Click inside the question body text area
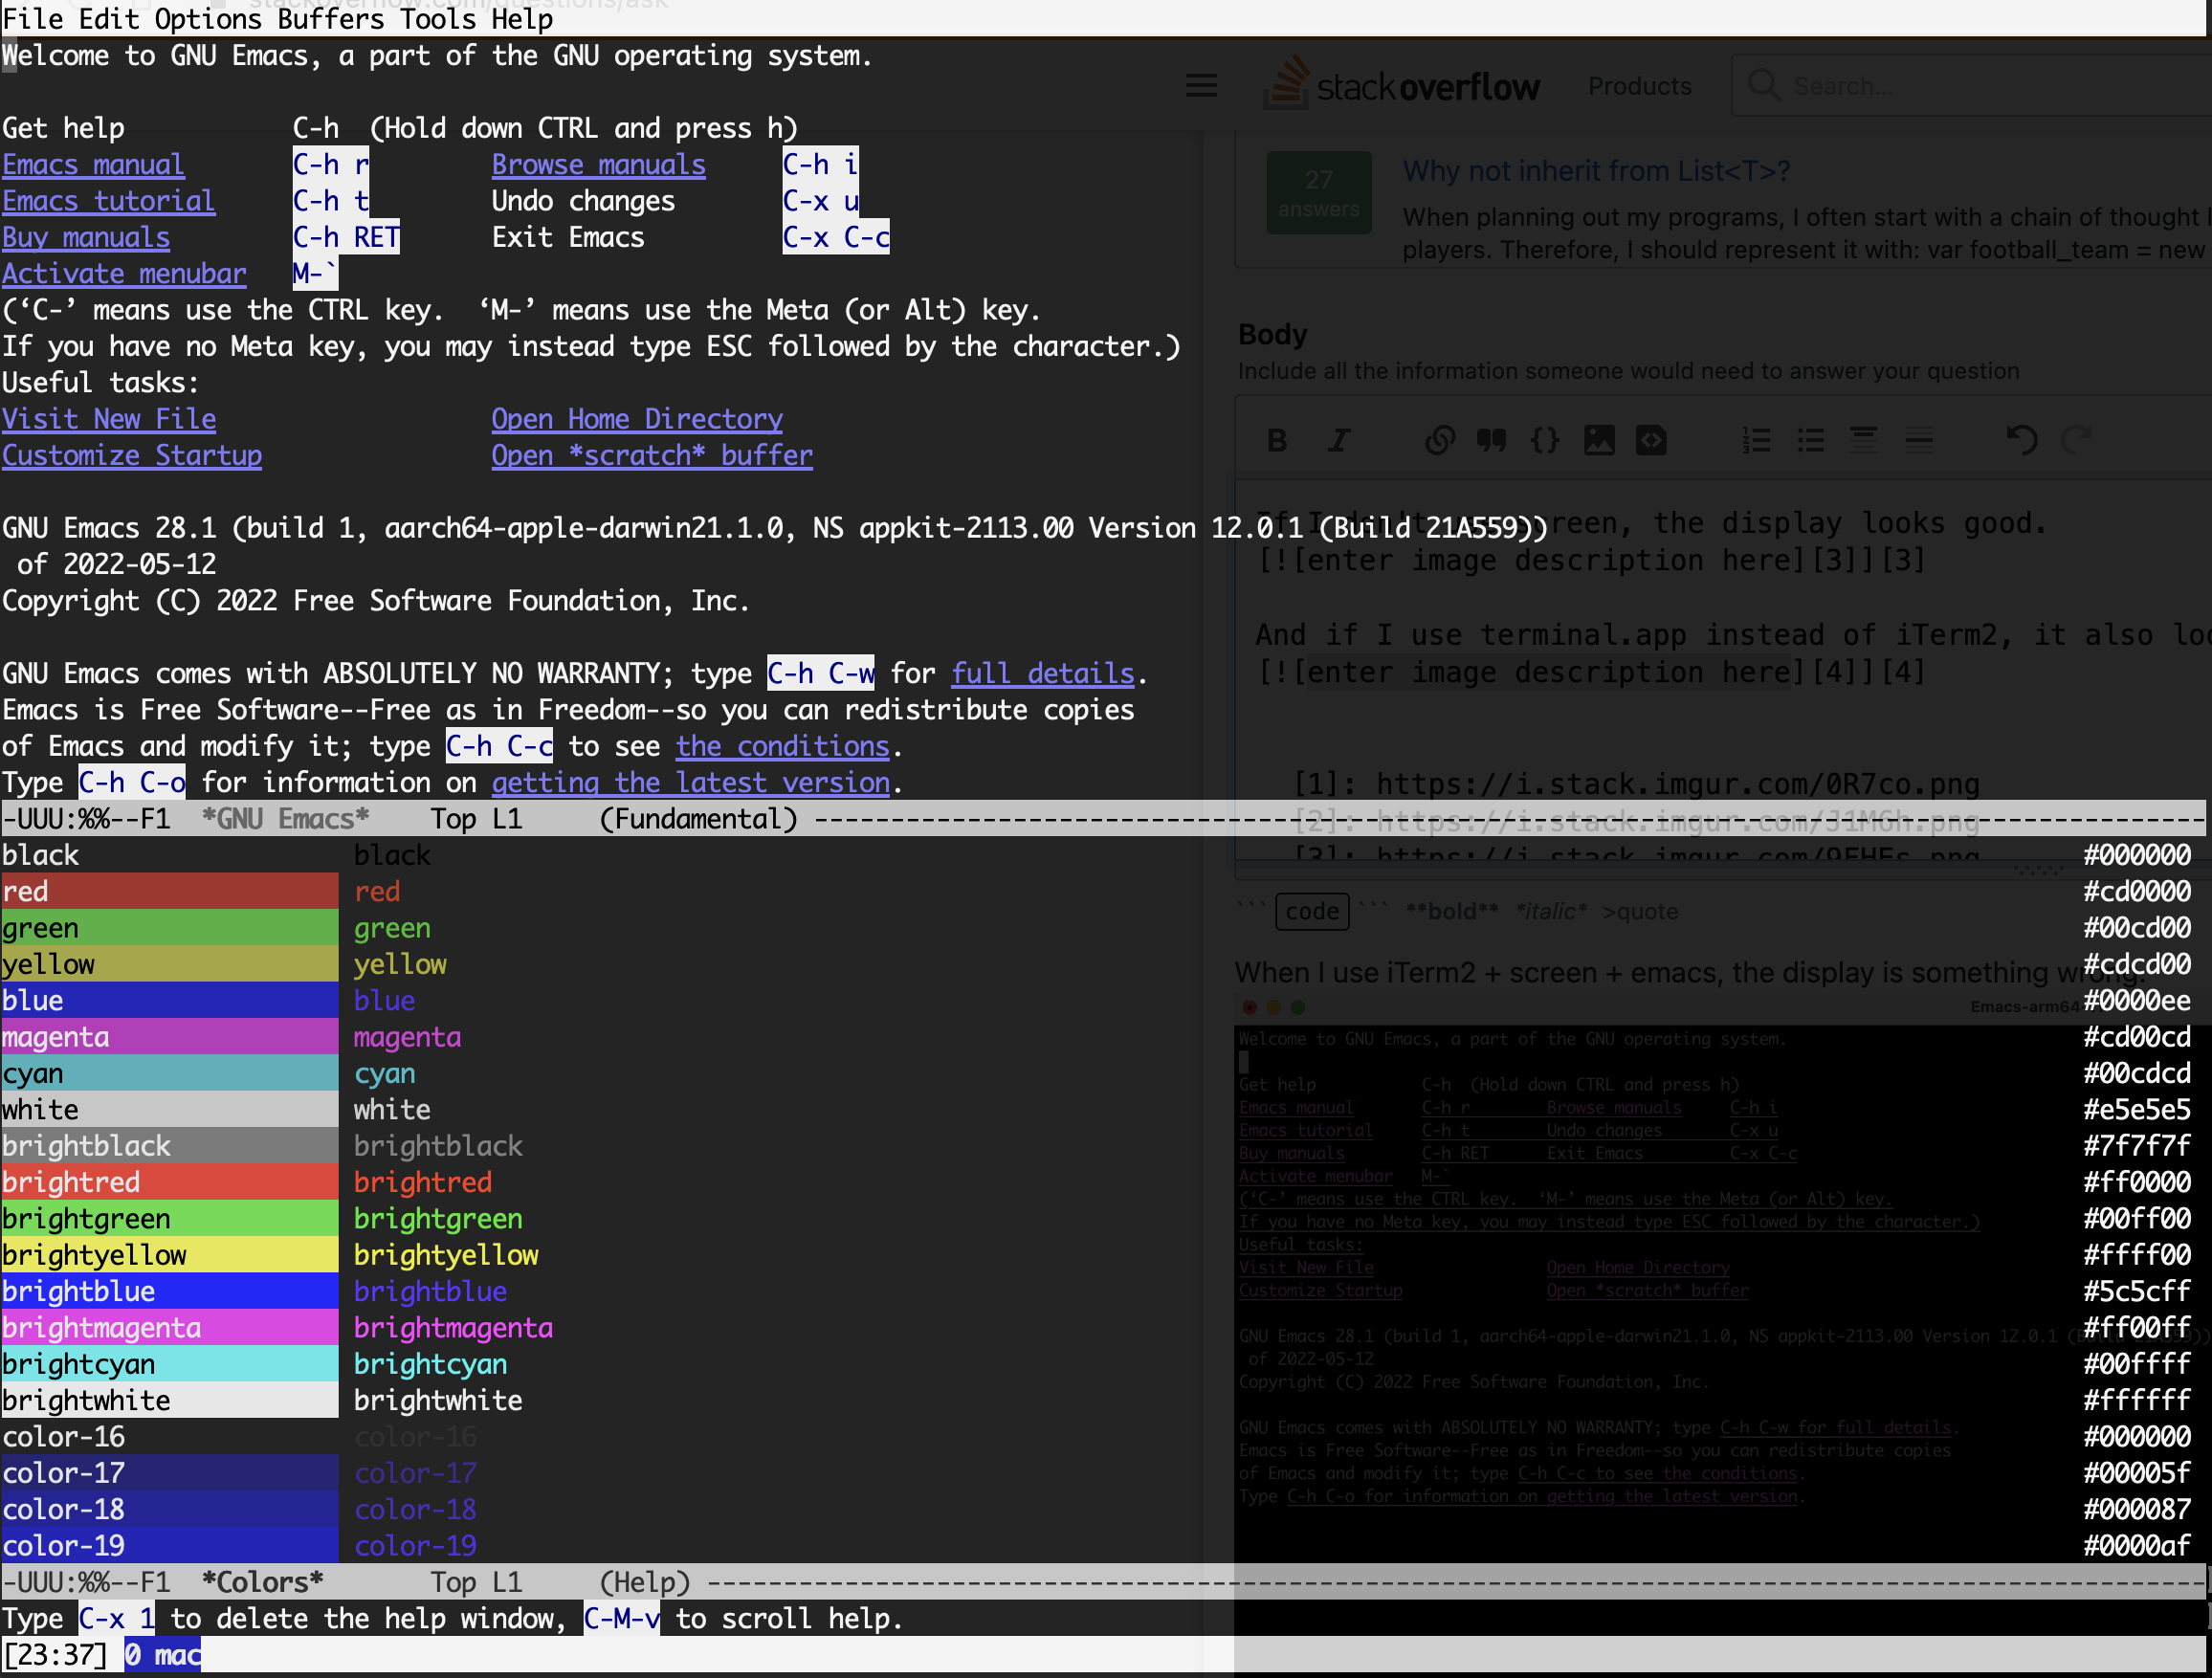Image resolution: width=2212 pixels, height=1678 pixels. click(1723, 670)
